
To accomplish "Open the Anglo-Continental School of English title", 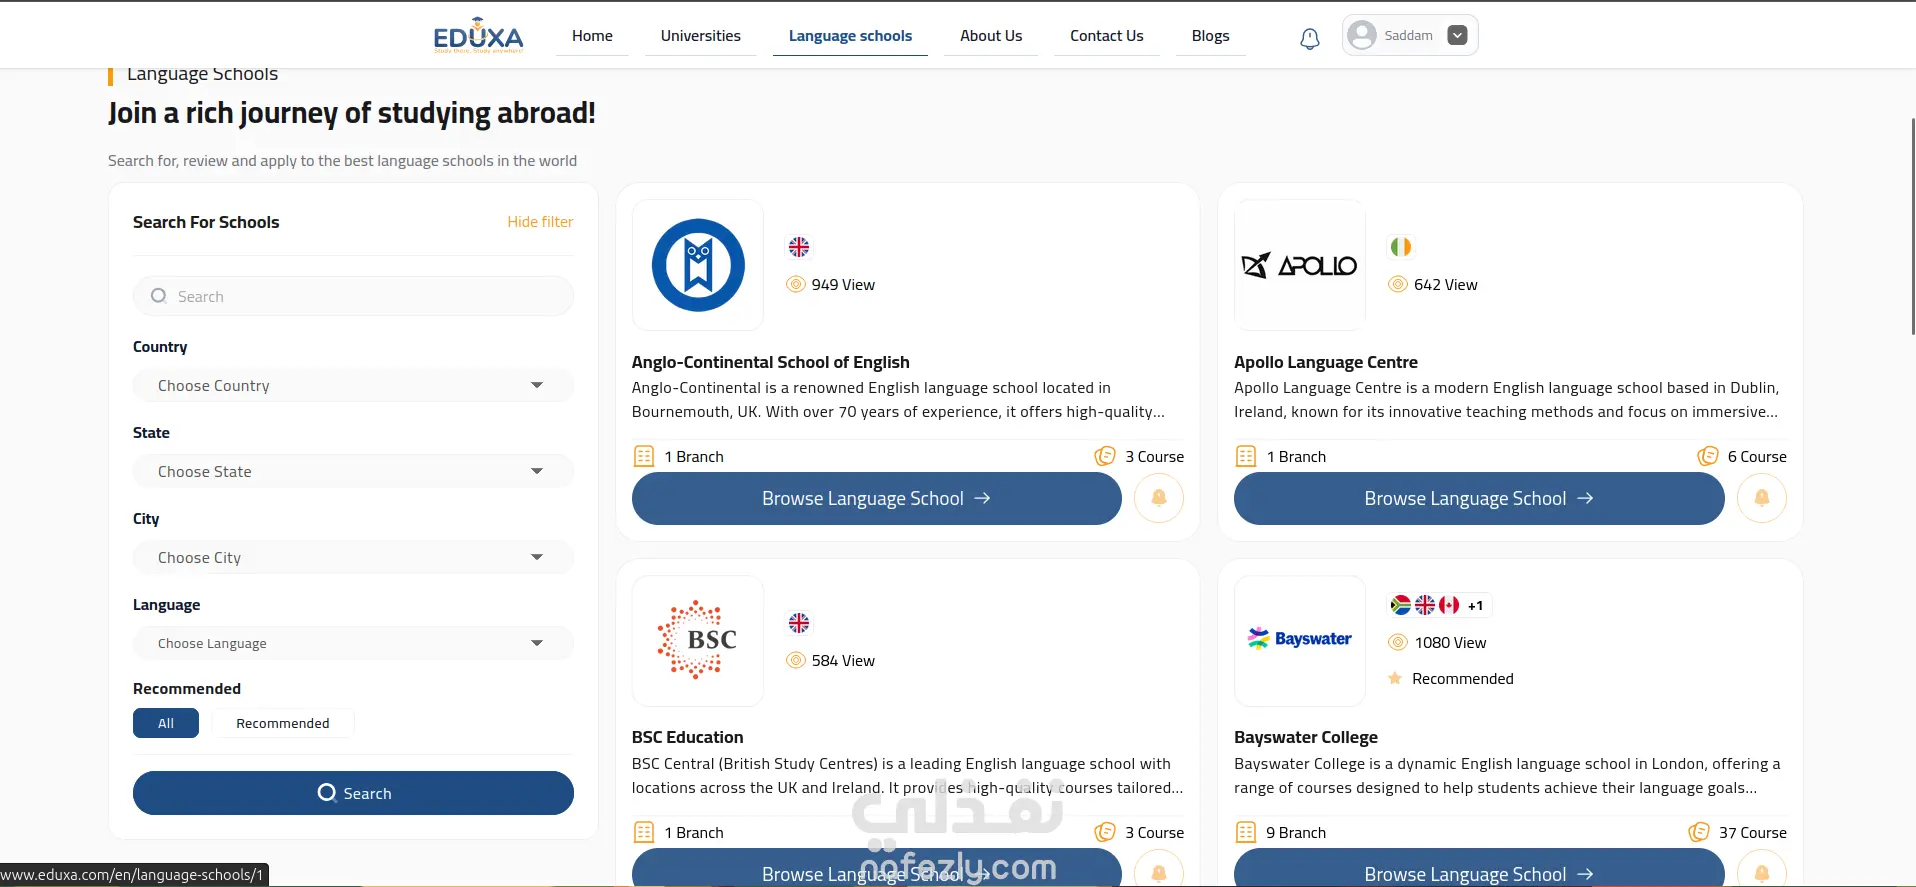I will point(770,362).
